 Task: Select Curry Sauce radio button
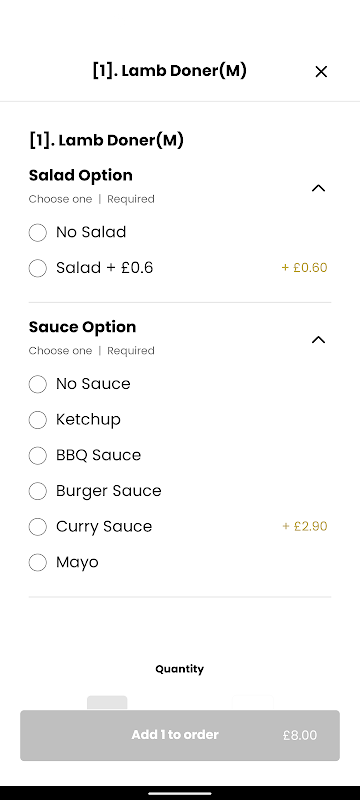[38, 527]
